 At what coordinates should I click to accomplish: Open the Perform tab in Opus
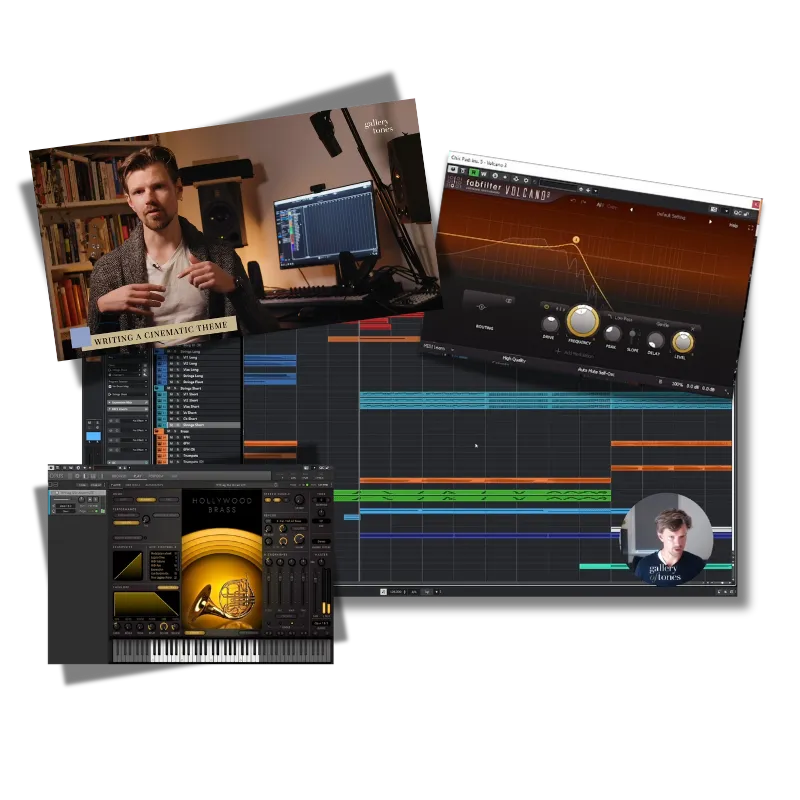click(x=156, y=476)
